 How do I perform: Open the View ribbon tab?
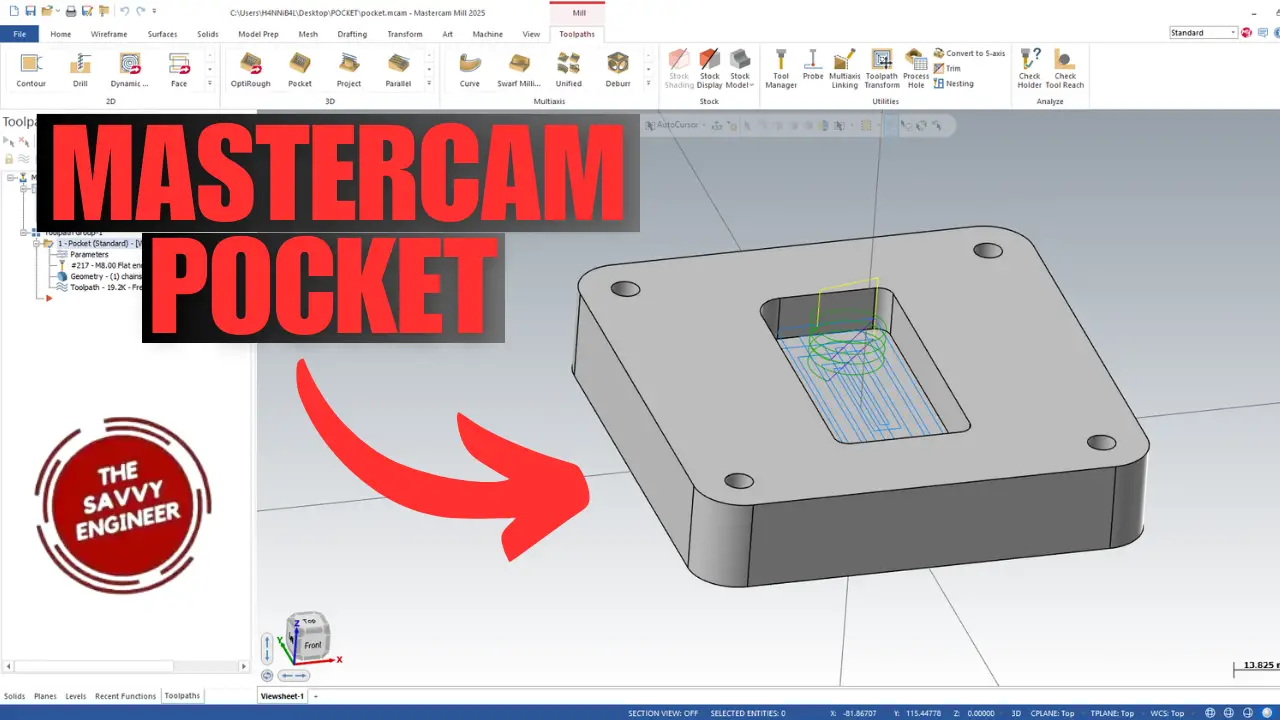point(531,34)
